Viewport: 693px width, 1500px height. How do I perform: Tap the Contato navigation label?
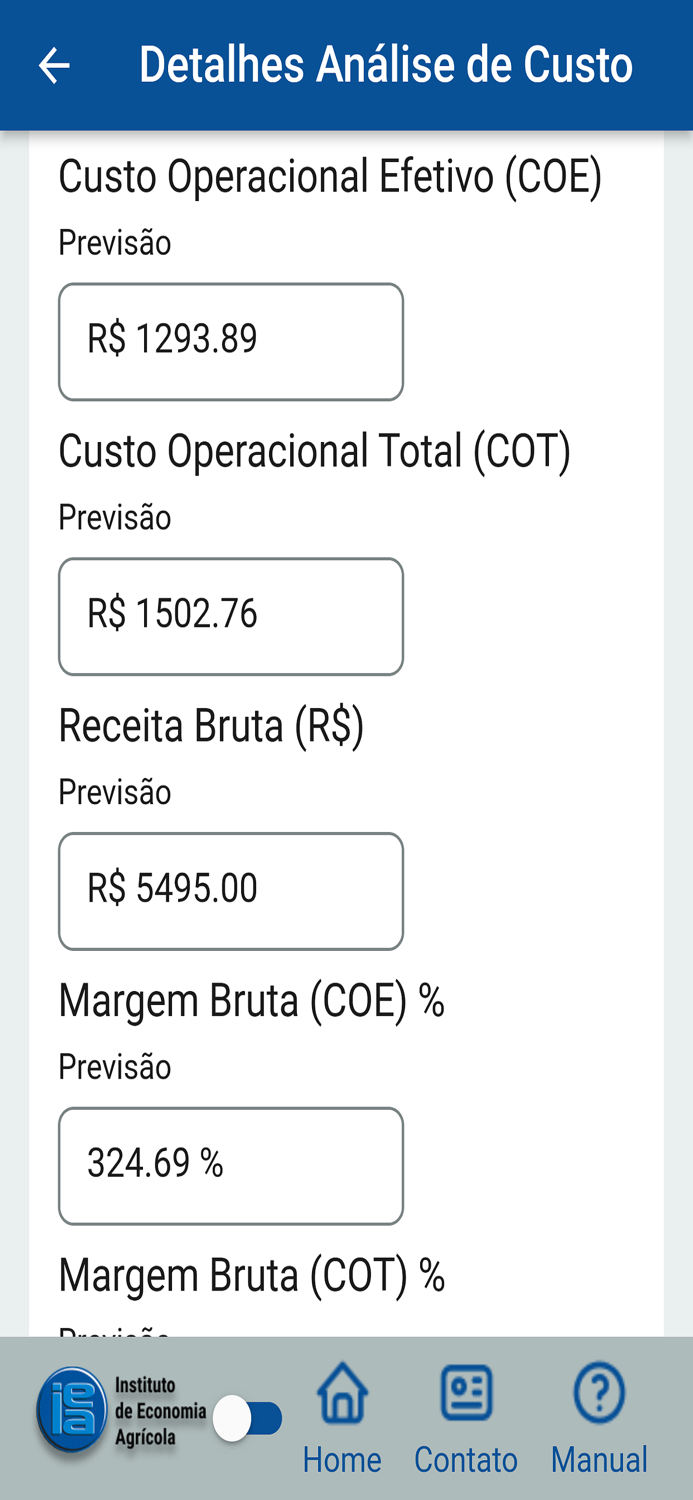pos(465,1458)
